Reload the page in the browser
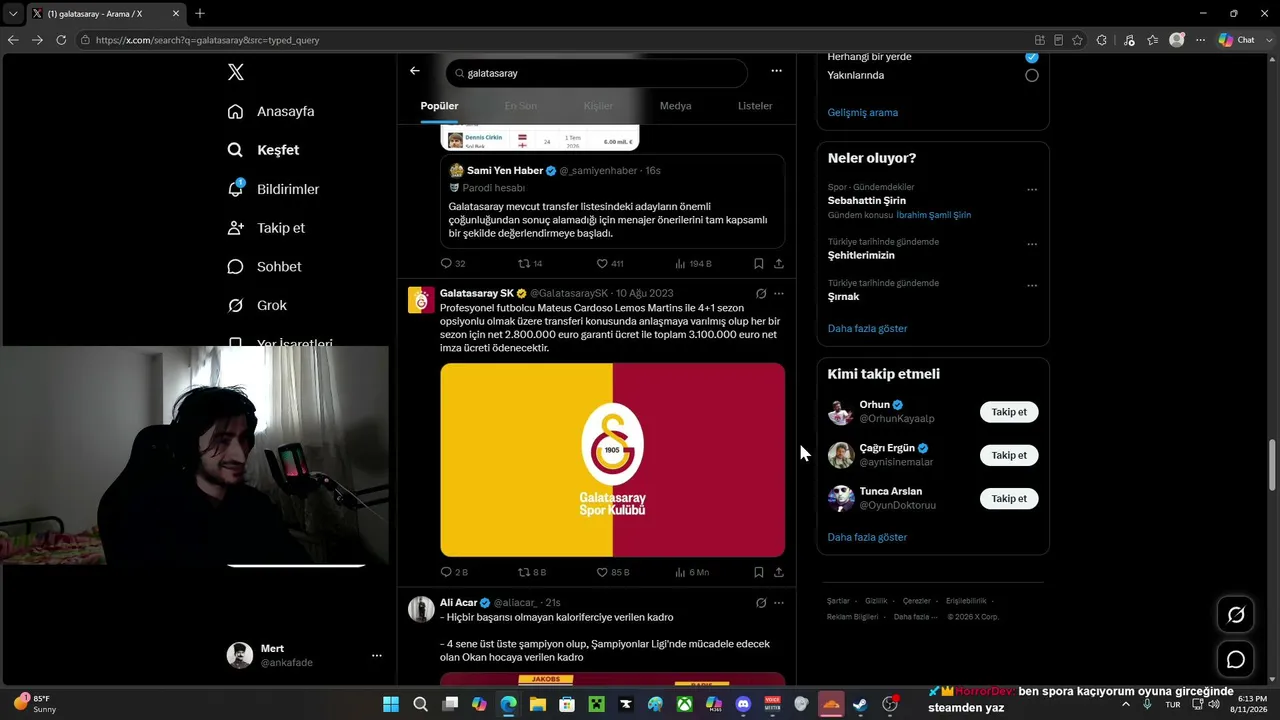This screenshot has width=1280, height=720. tap(61, 40)
